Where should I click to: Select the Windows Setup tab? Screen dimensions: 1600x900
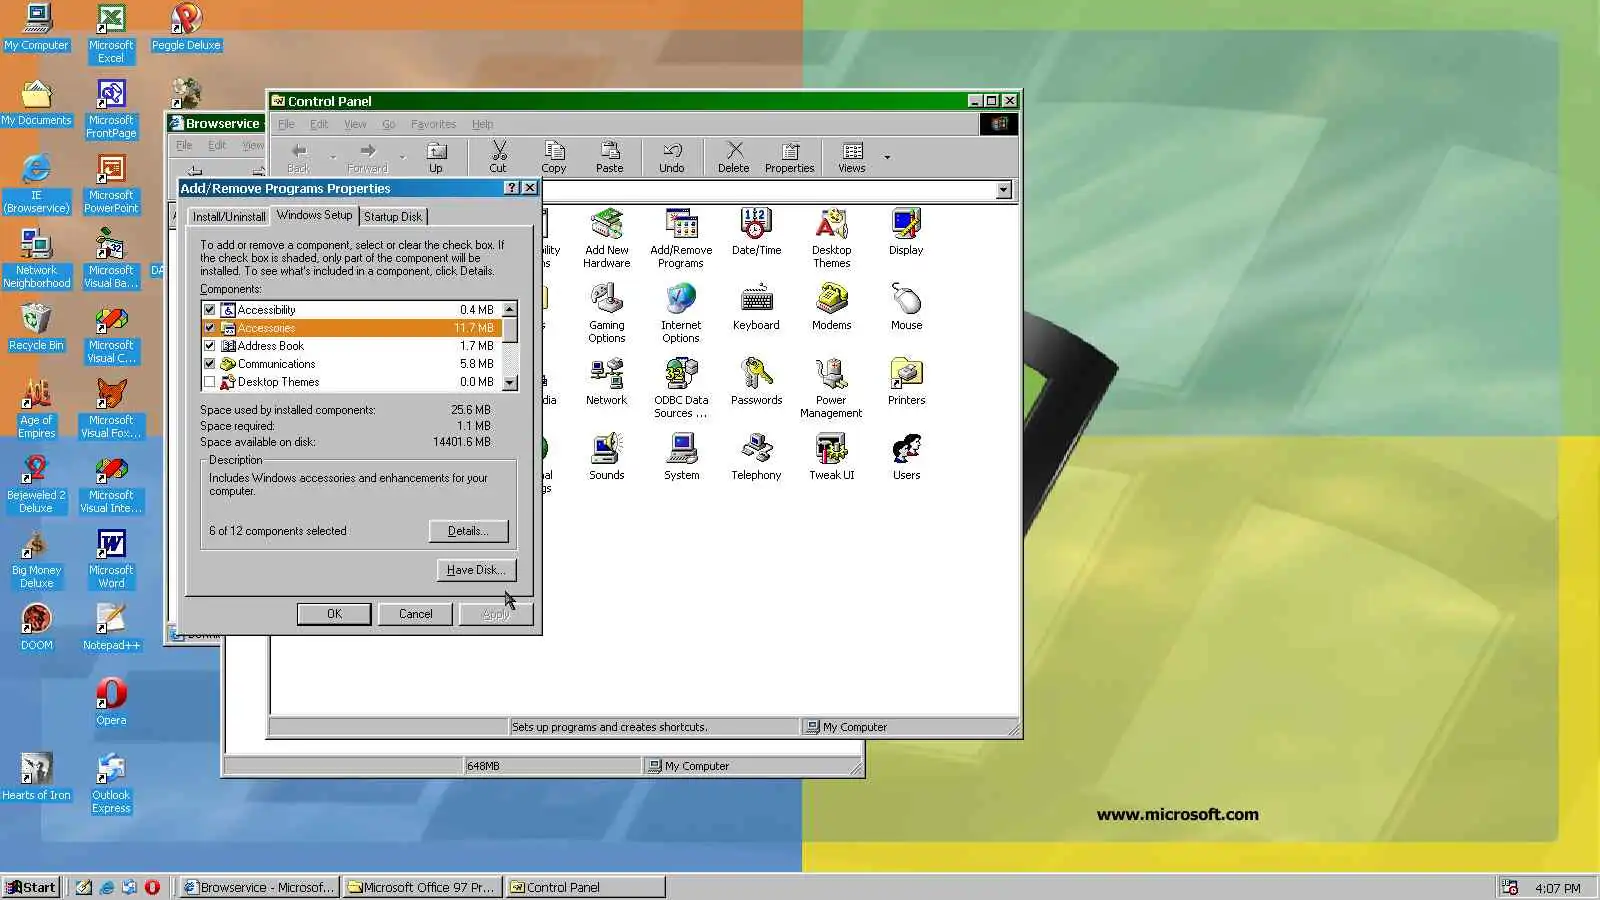[315, 215]
